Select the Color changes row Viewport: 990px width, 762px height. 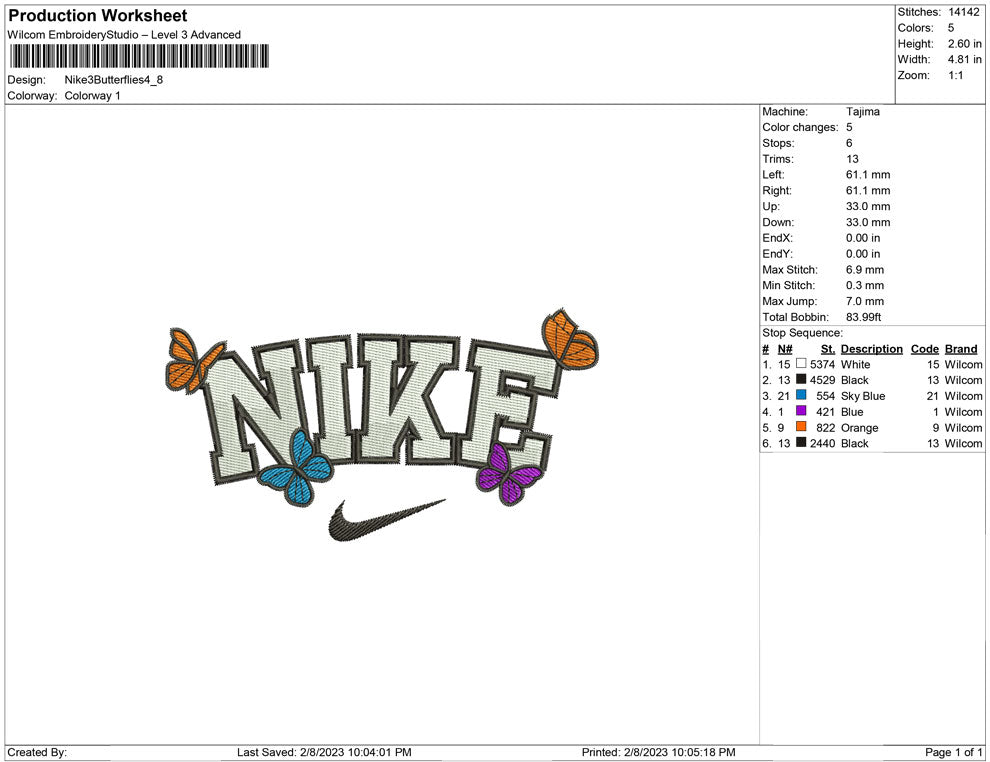pyautogui.click(x=808, y=128)
